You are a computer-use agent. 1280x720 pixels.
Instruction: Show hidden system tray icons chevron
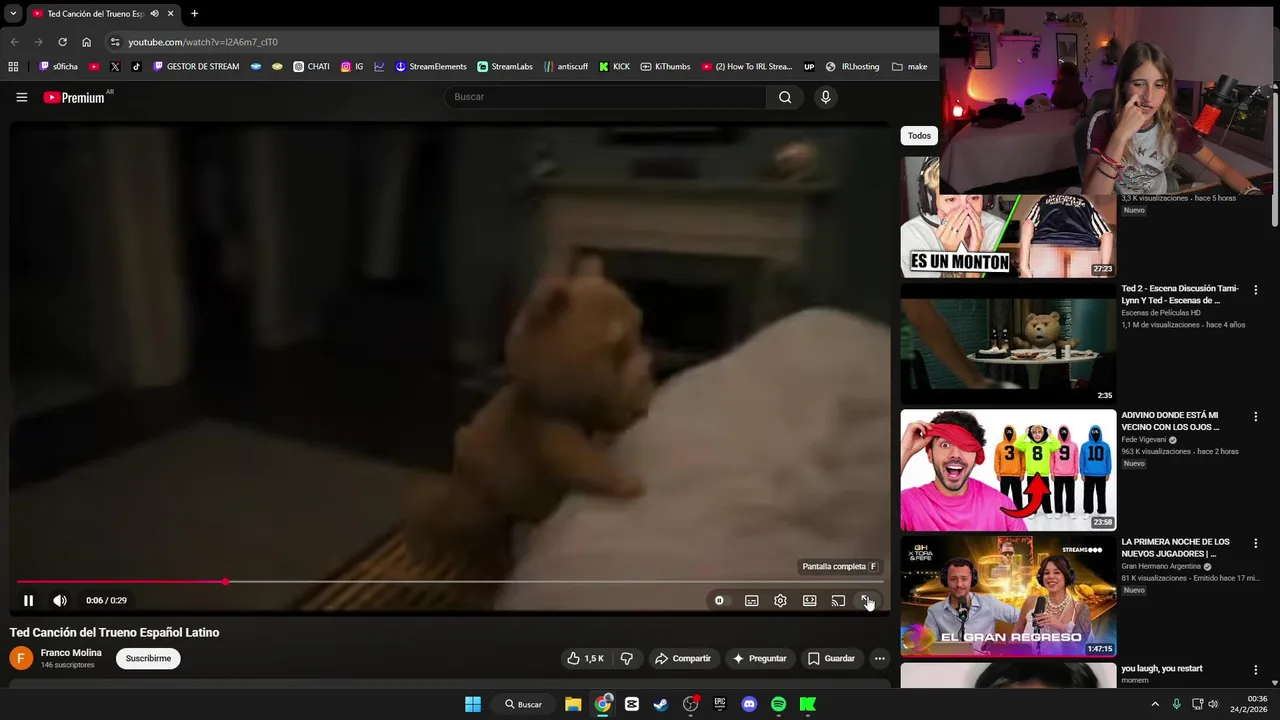click(1155, 704)
